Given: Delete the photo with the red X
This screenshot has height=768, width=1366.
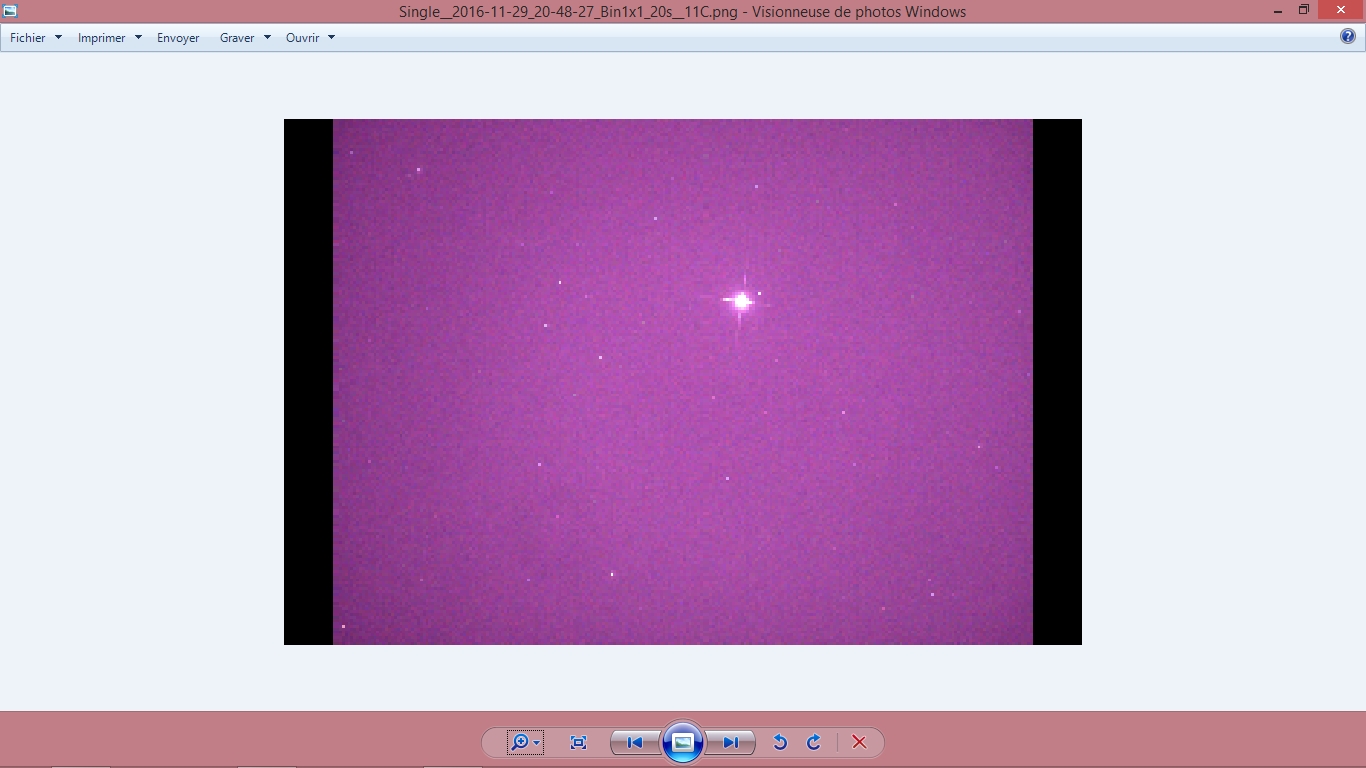Looking at the screenshot, I should [x=859, y=742].
